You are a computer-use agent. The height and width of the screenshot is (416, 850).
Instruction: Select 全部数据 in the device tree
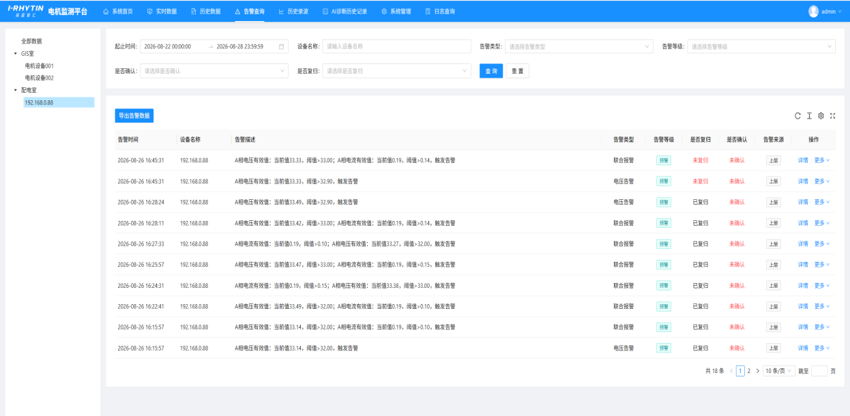pos(31,41)
